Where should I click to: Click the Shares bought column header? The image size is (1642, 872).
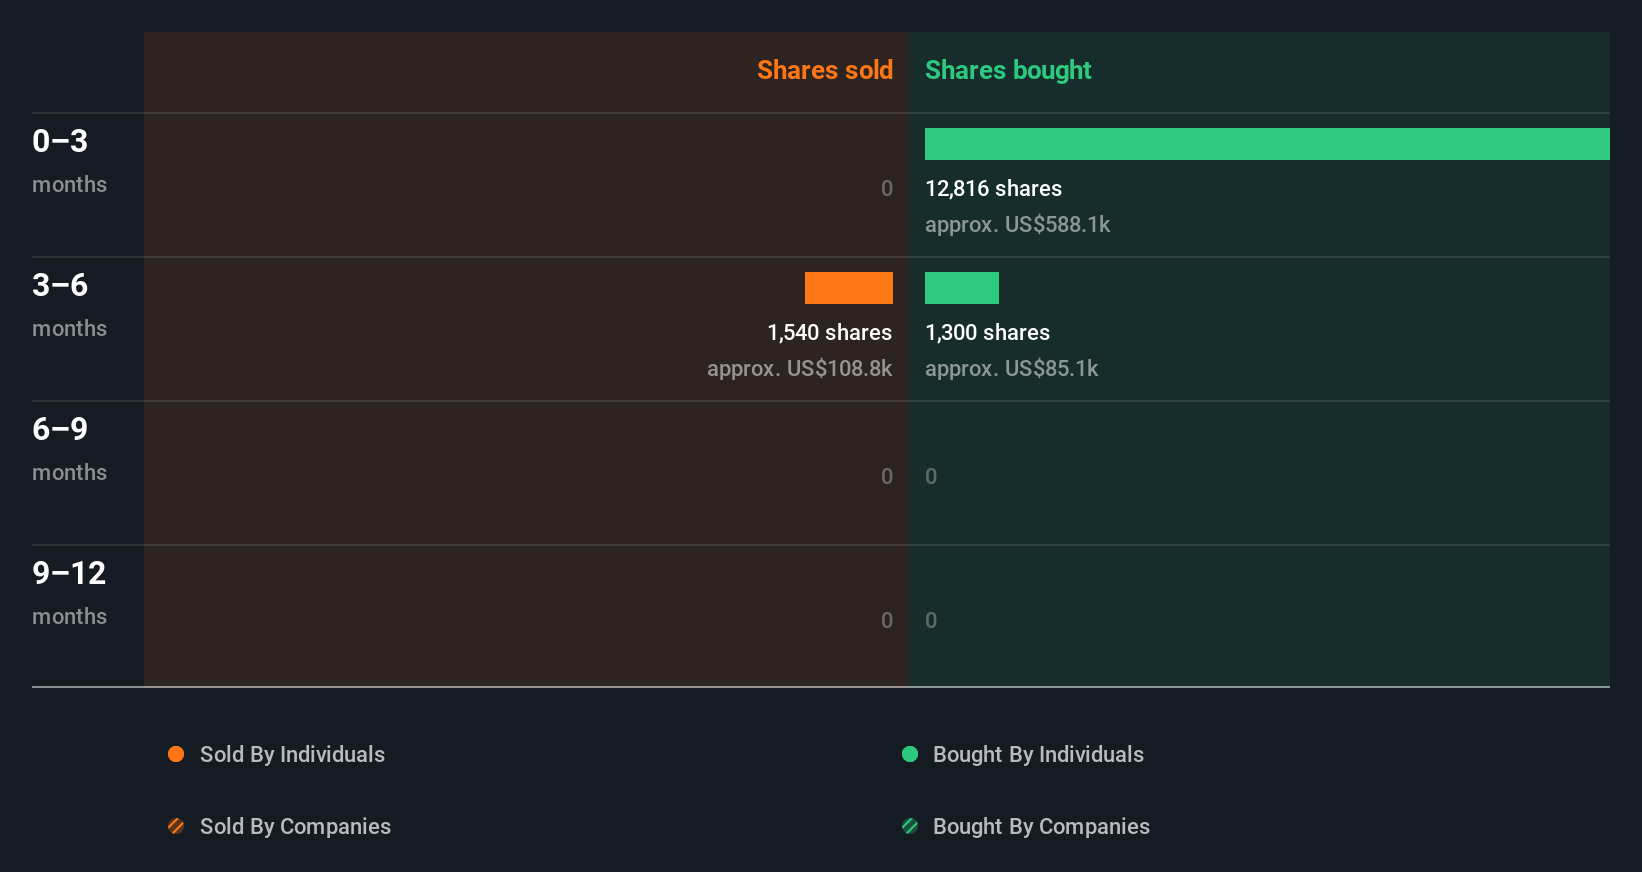[x=1008, y=70]
